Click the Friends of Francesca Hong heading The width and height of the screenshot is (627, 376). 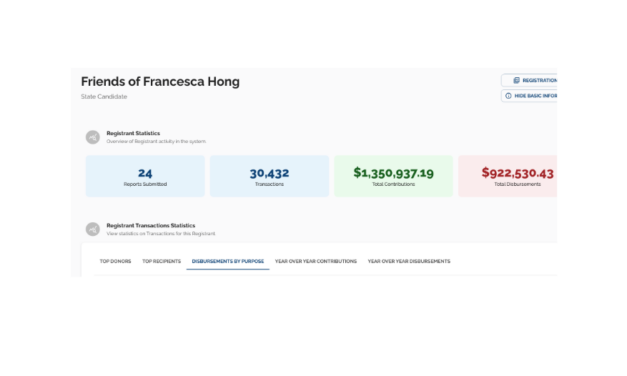[x=160, y=82]
